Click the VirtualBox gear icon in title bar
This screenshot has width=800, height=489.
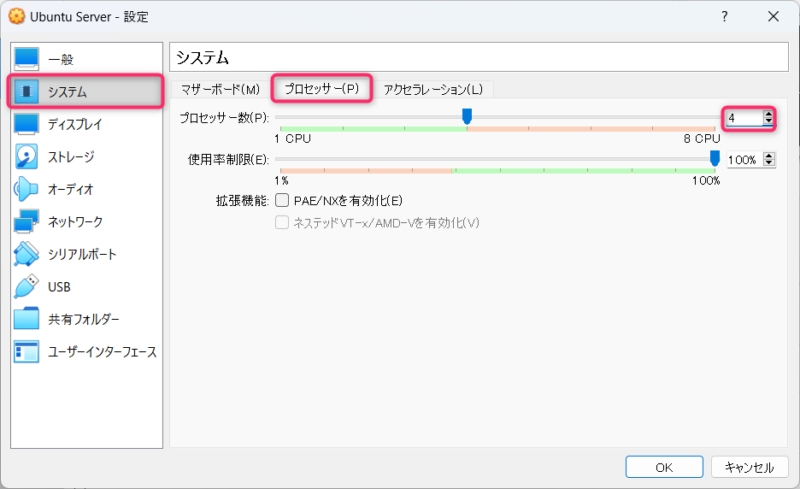(x=17, y=16)
